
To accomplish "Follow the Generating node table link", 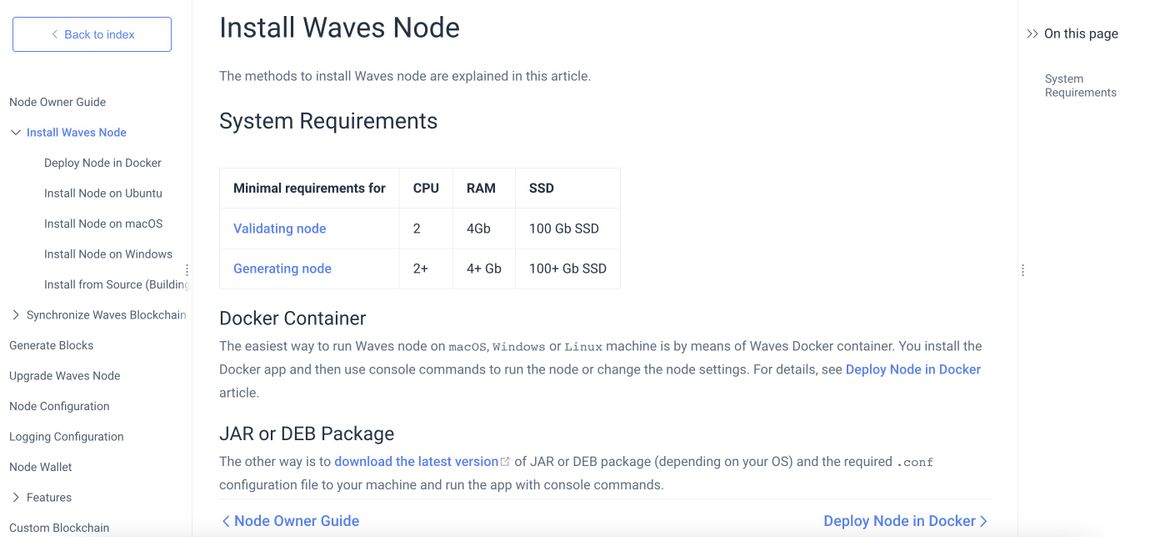I will tap(283, 268).
